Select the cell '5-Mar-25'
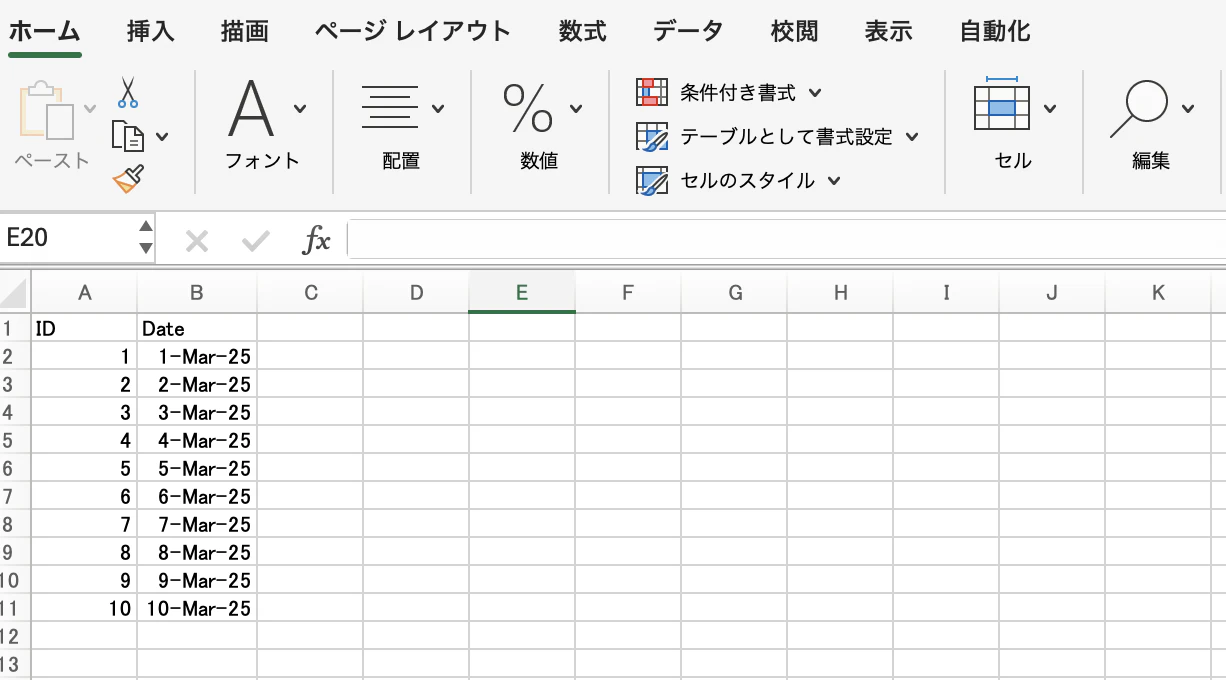Screen dimensions: 1226x680 click(x=197, y=468)
